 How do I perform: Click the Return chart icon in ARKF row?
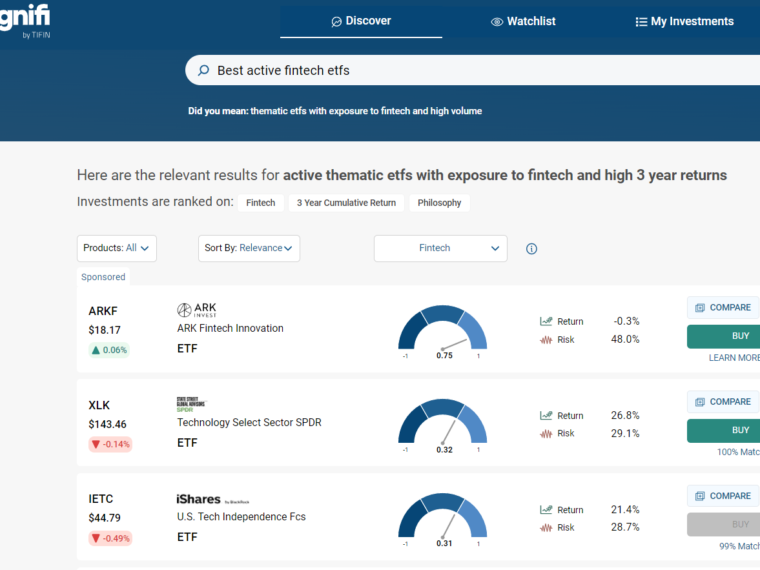click(546, 321)
